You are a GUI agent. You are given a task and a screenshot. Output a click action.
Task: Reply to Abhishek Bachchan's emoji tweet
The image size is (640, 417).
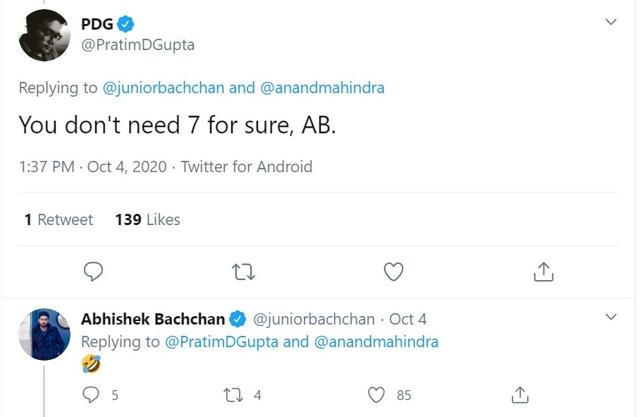click(x=91, y=395)
